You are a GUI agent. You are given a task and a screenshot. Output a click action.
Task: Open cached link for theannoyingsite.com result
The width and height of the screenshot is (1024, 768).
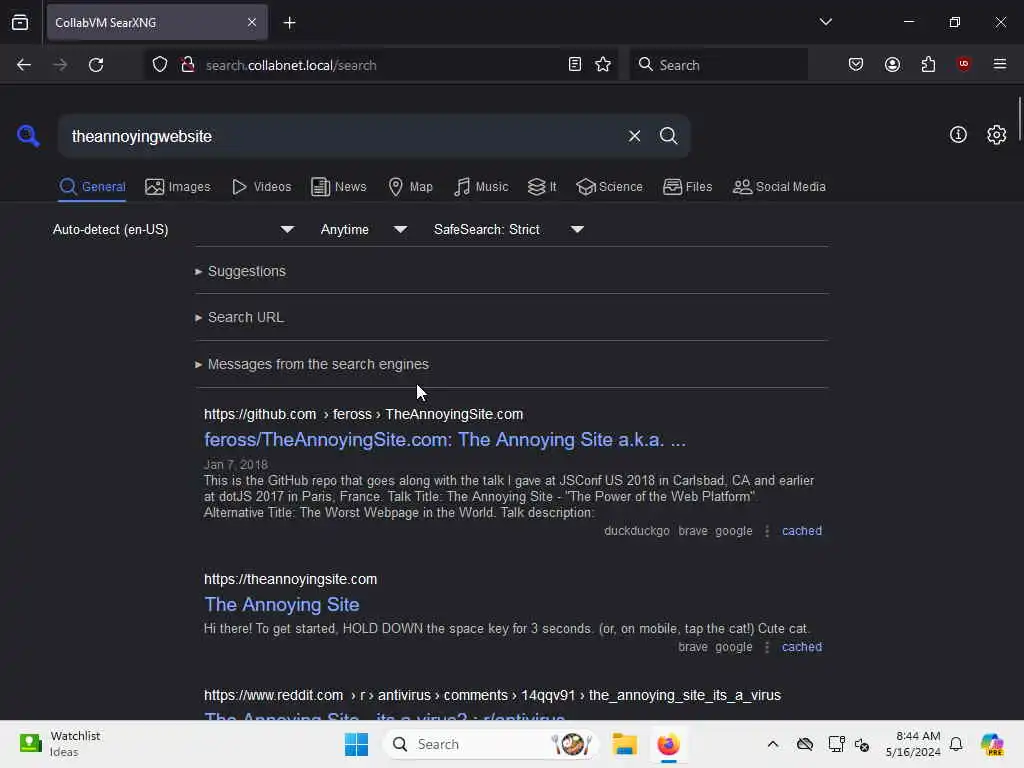801,647
